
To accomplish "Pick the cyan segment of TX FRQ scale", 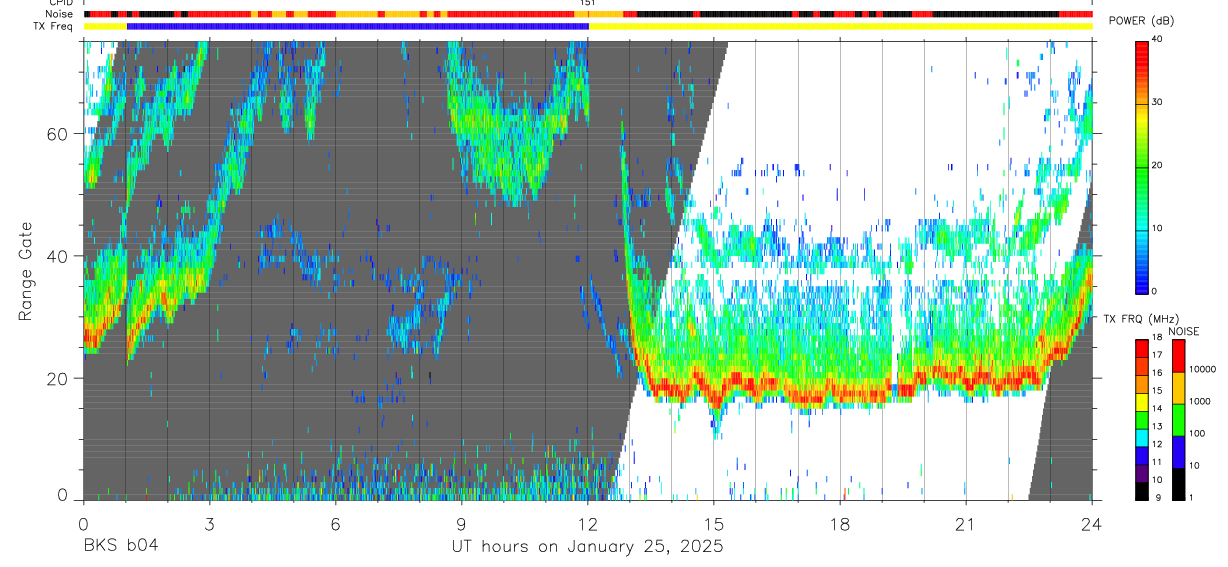I will [x=1141, y=436].
